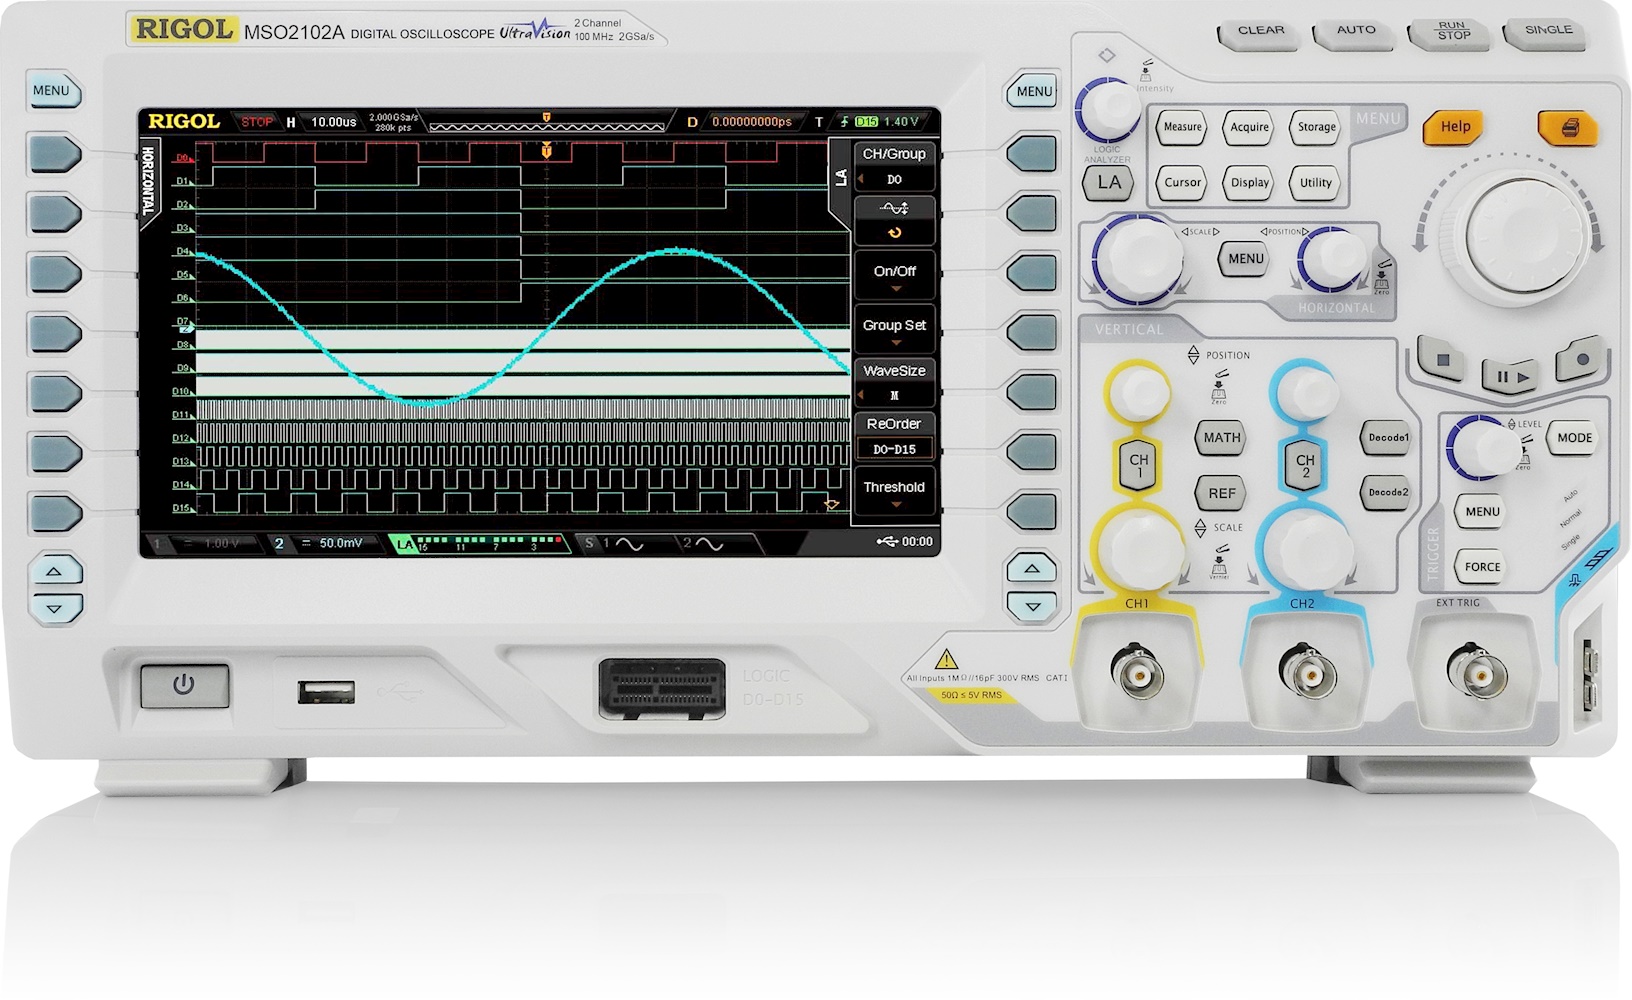Open the Threshold menu on screen
This screenshot has width=1632, height=1000.
[894, 491]
